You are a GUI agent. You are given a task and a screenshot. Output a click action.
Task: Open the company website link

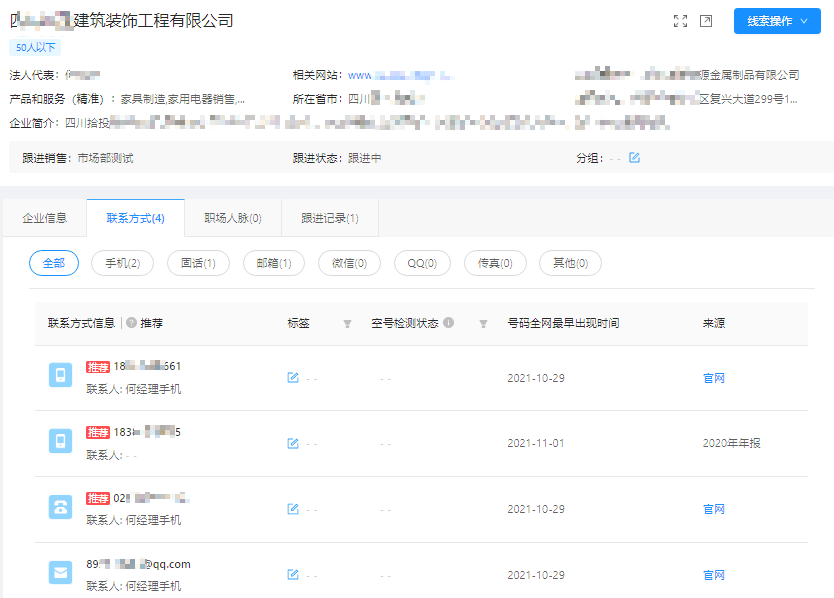click(x=398, y=75)
